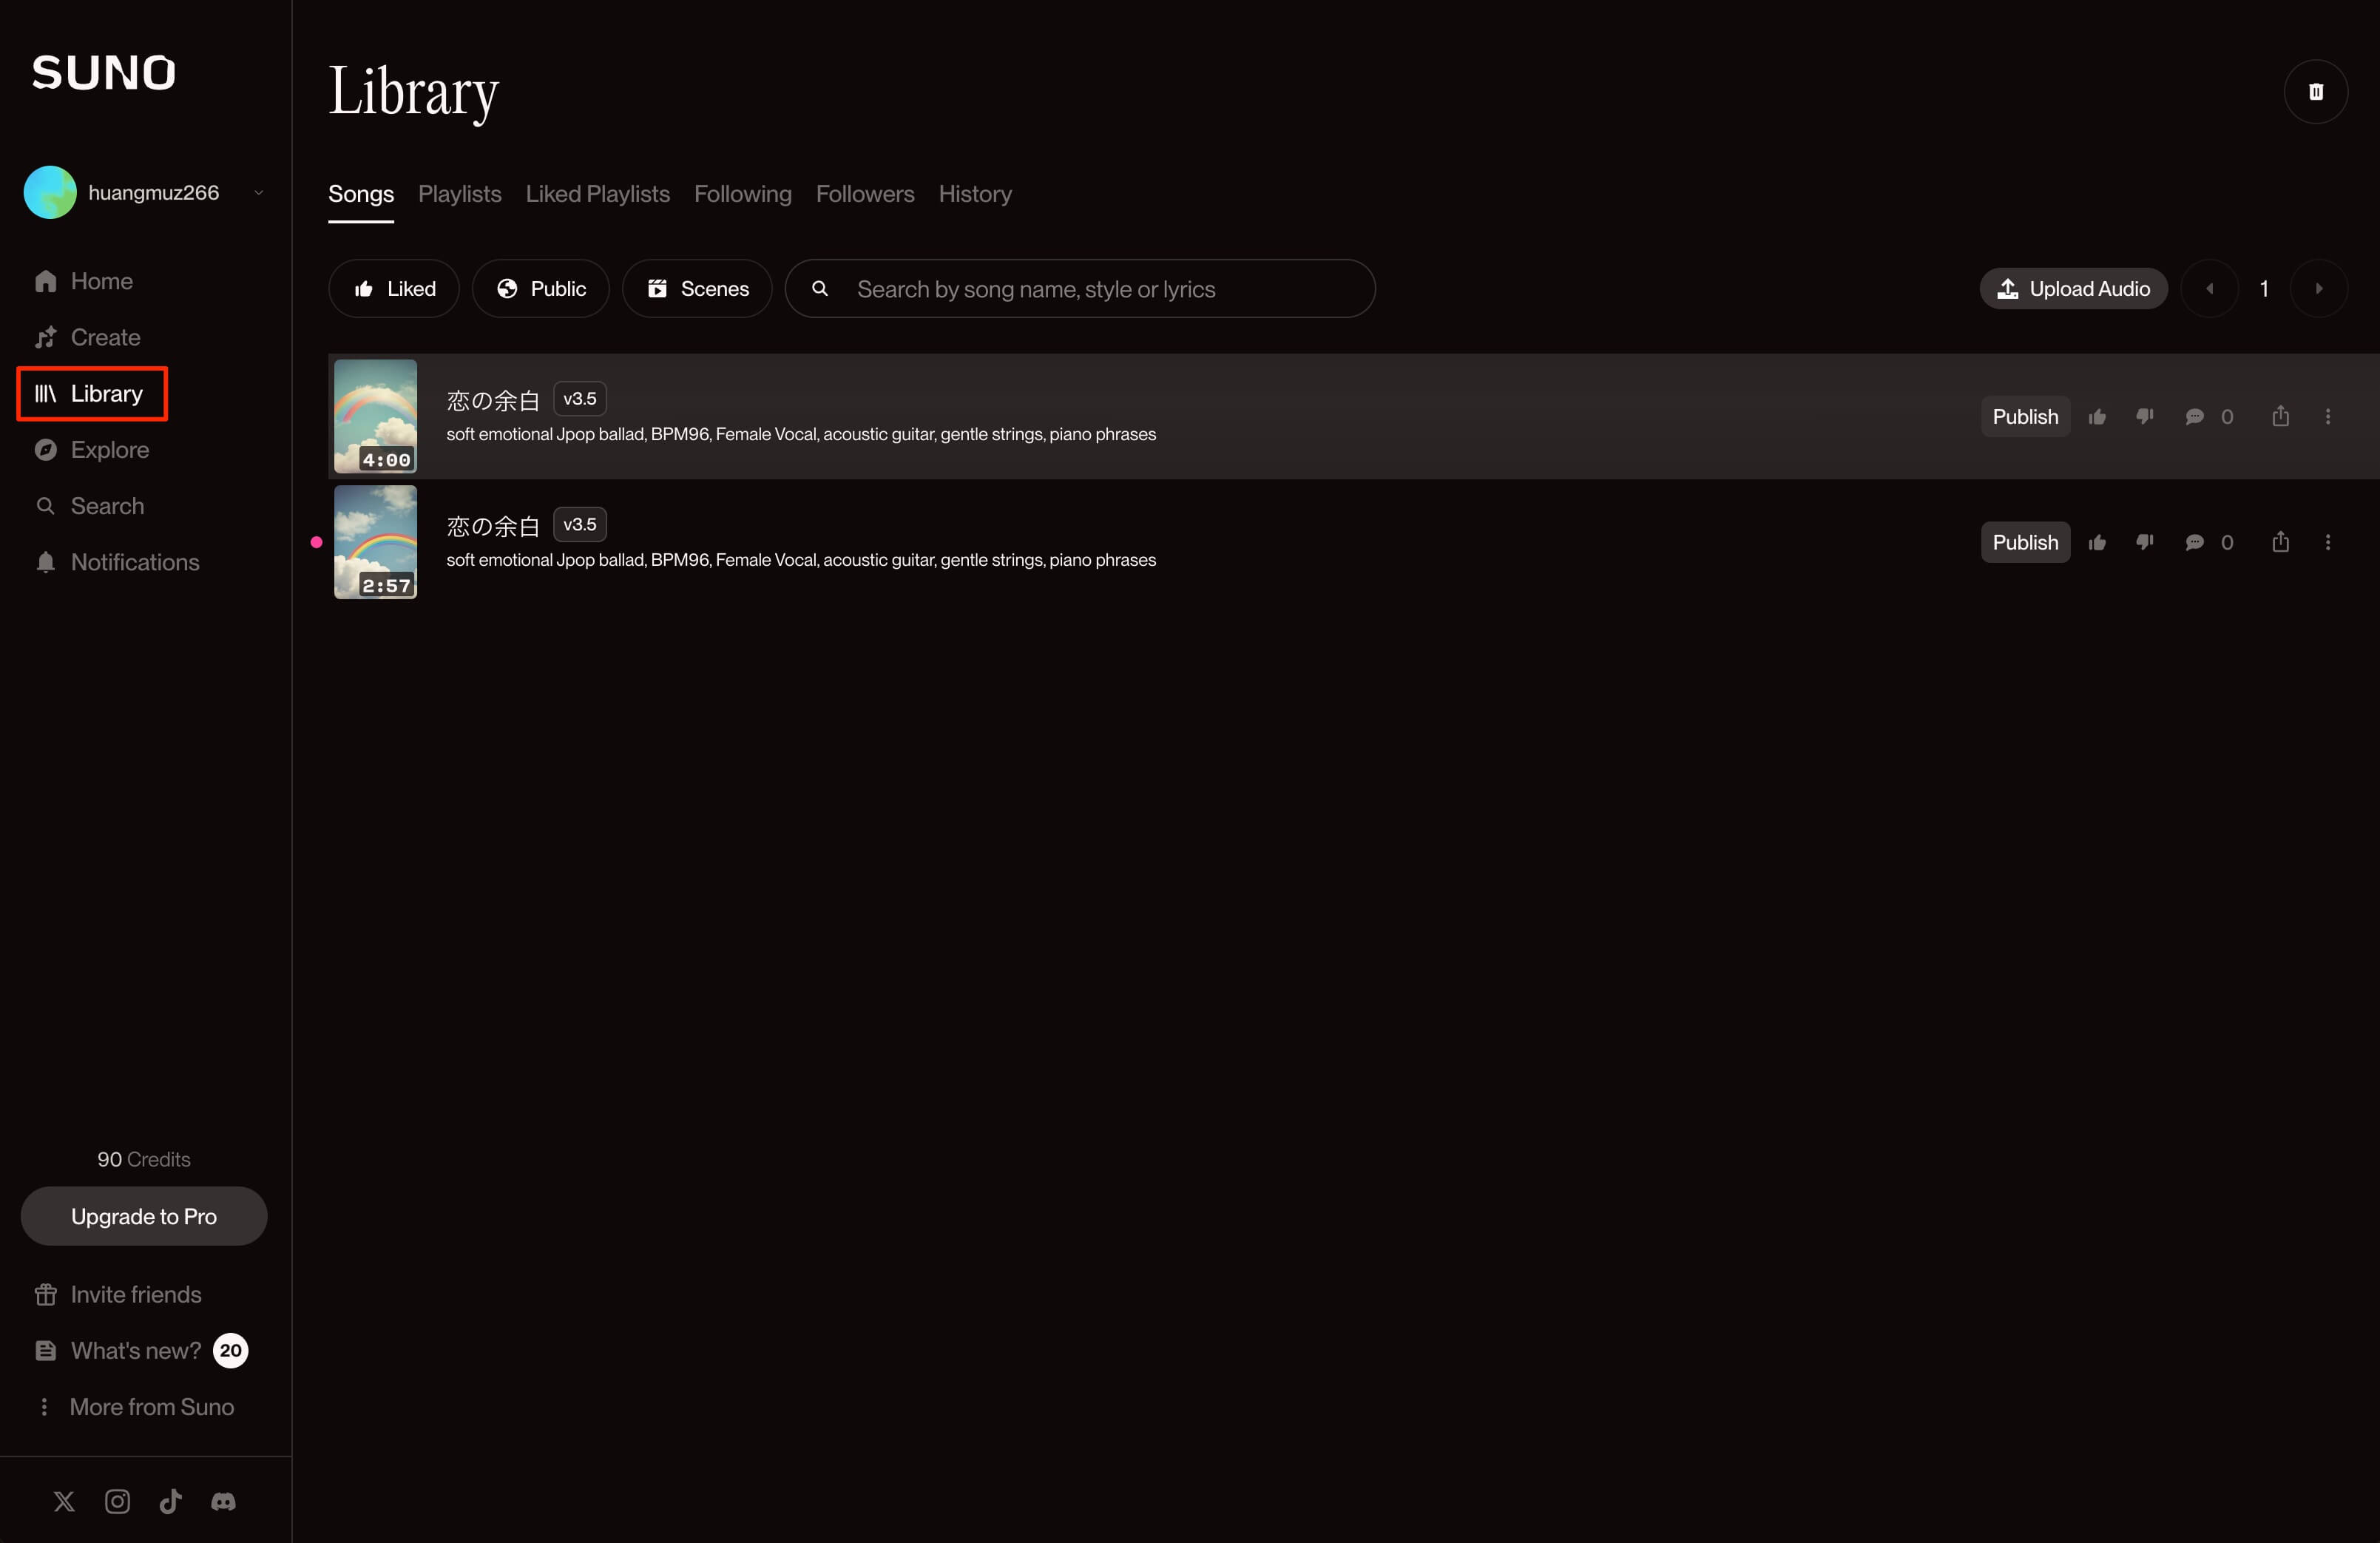This screenshot has width=2380, height=1543.
Task: Dislike the 2:57 song with thumbs down
Action: [x=2144, y=542]
